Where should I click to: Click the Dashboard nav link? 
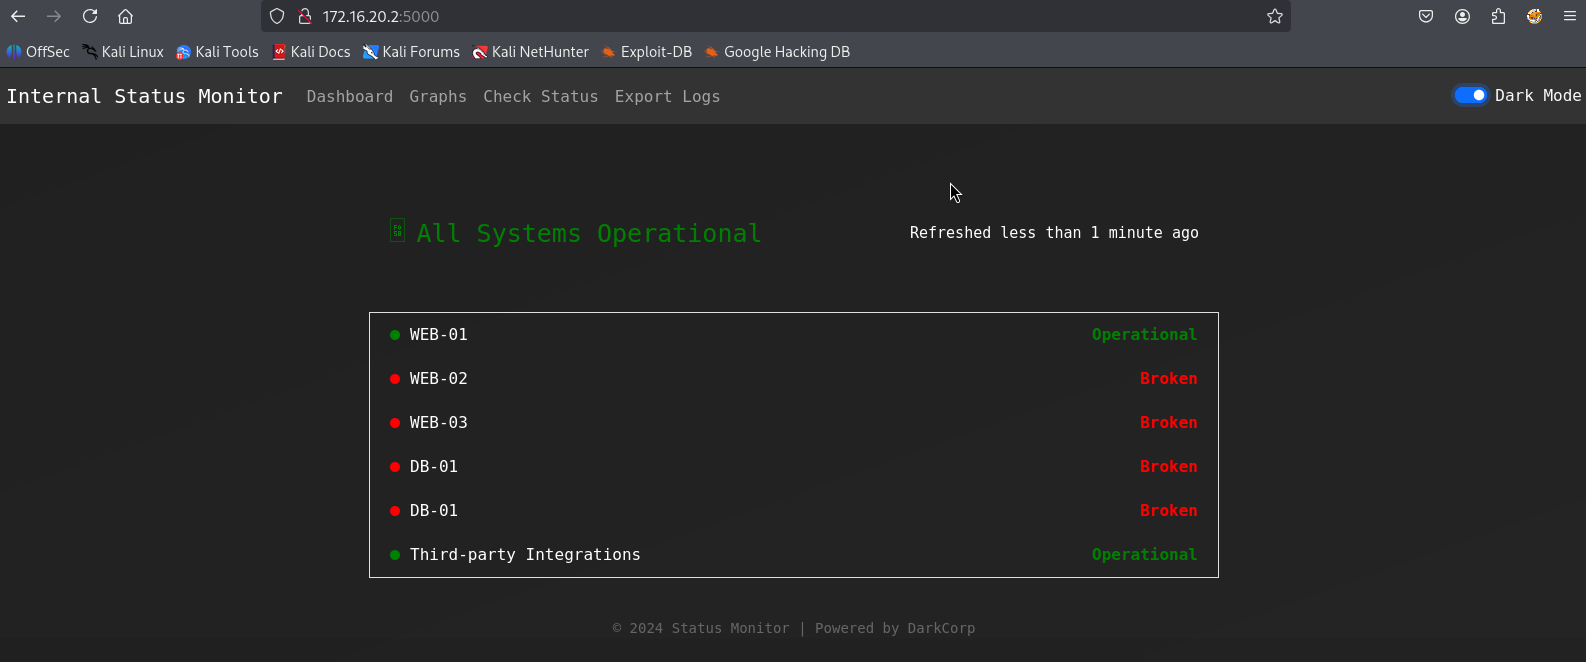point(349,96)
